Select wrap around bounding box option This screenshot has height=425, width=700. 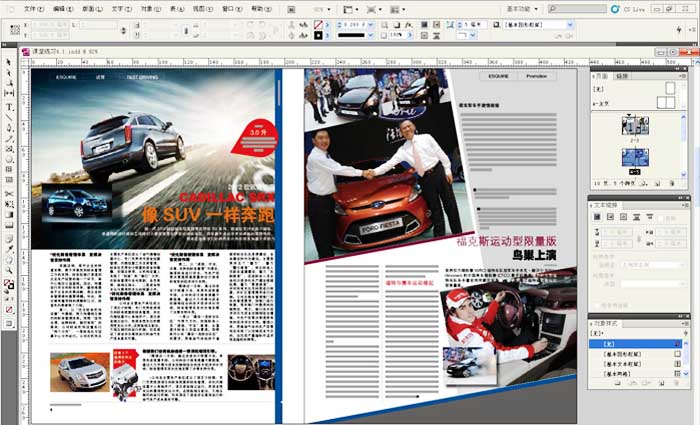pyautogui.click(x=610, y=217)
